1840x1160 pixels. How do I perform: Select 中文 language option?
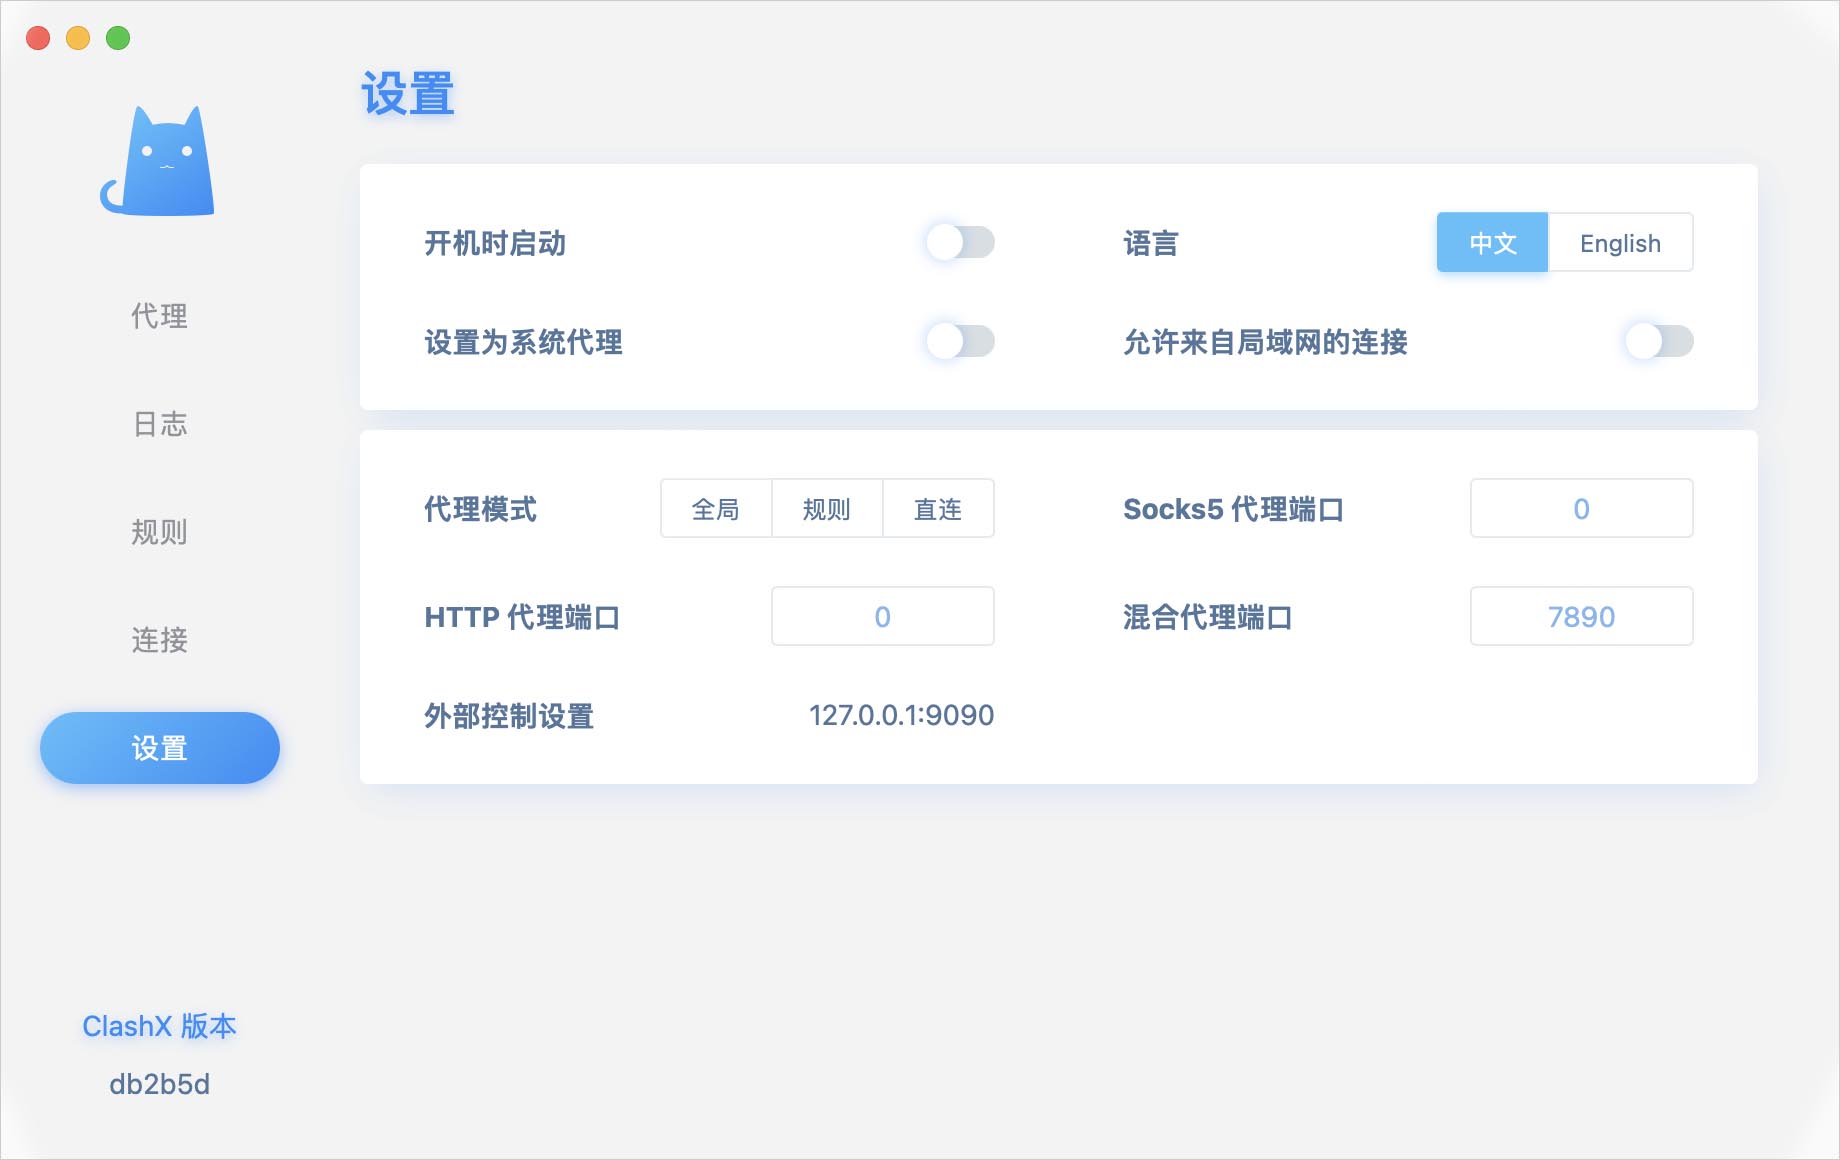pos(1492,243)
